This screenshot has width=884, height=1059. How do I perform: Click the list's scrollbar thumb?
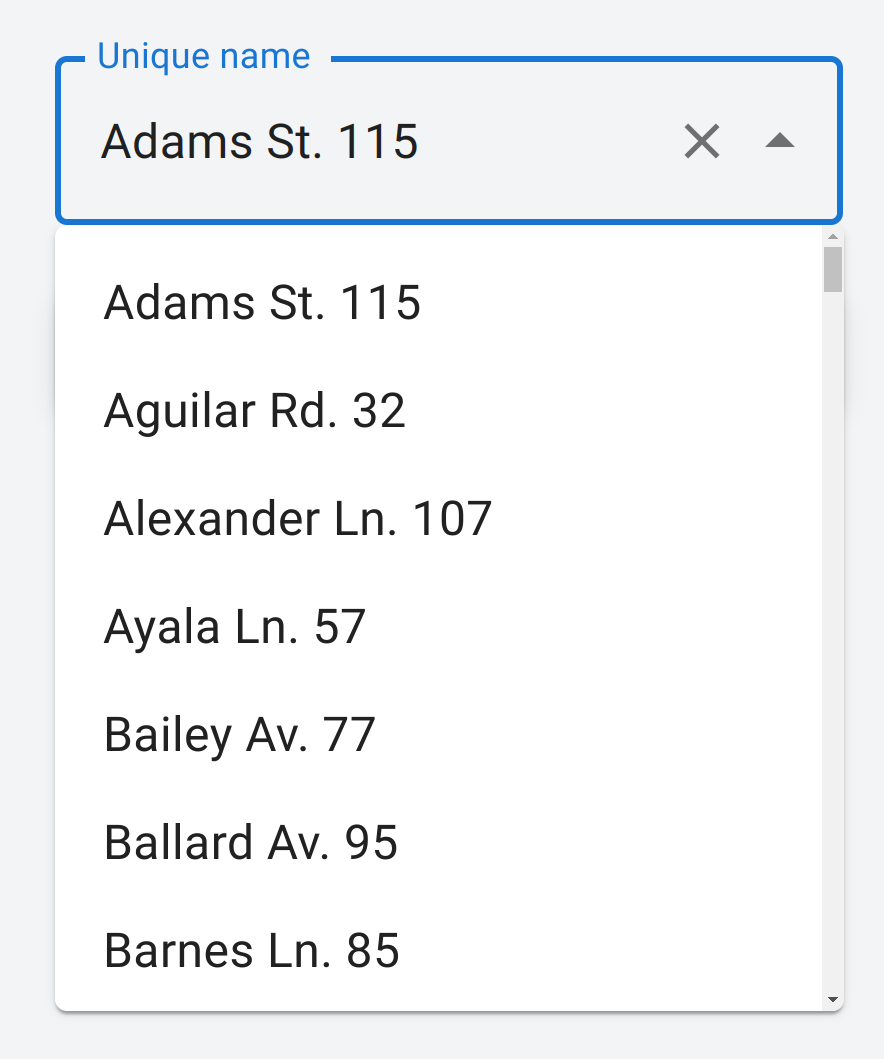point(833,268)
